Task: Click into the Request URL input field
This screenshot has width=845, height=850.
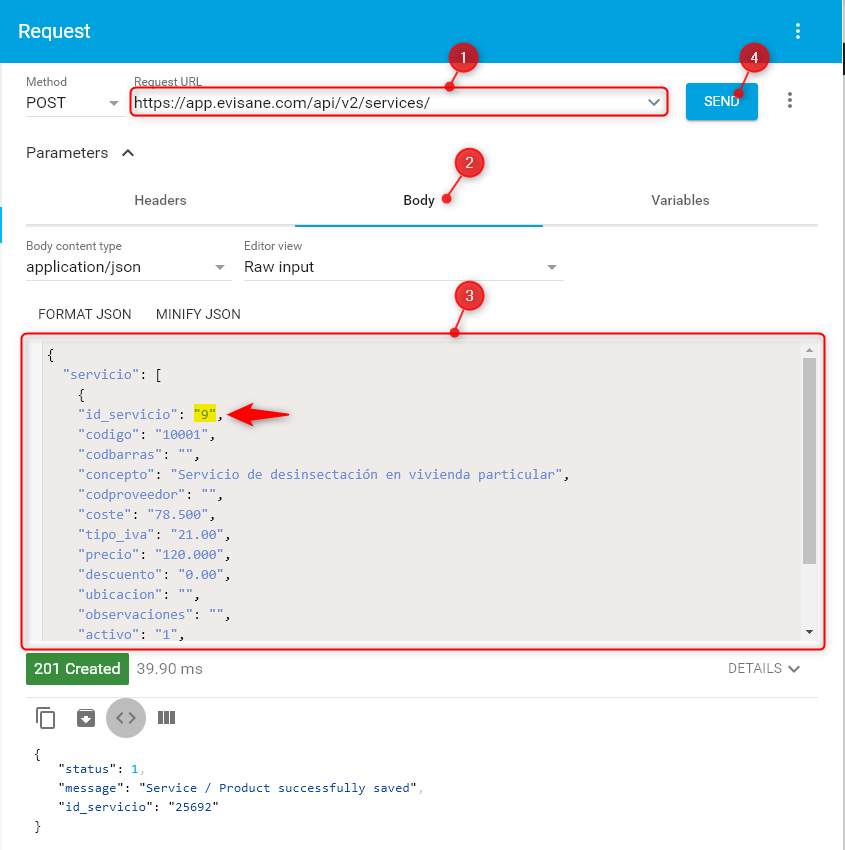Action: 380,102
